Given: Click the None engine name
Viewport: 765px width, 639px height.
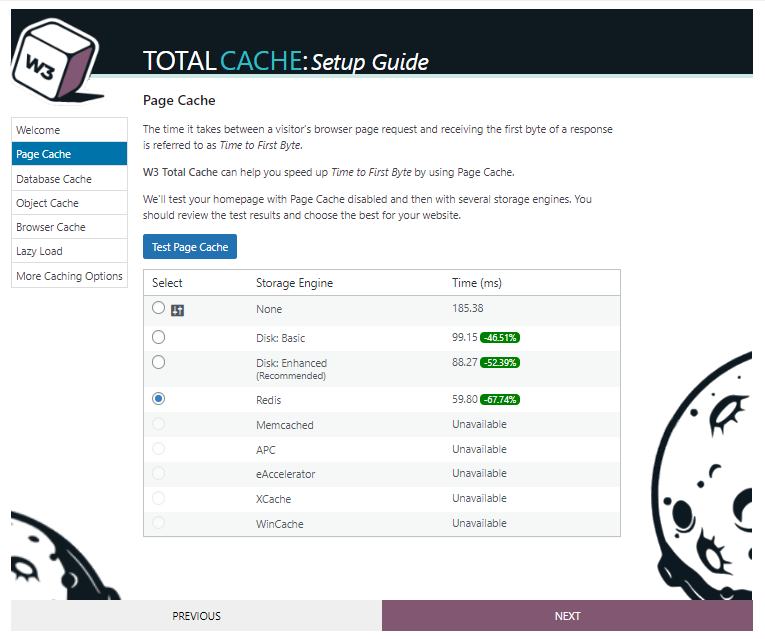Looking at the screenshot, I should click(x=269, y=309).
